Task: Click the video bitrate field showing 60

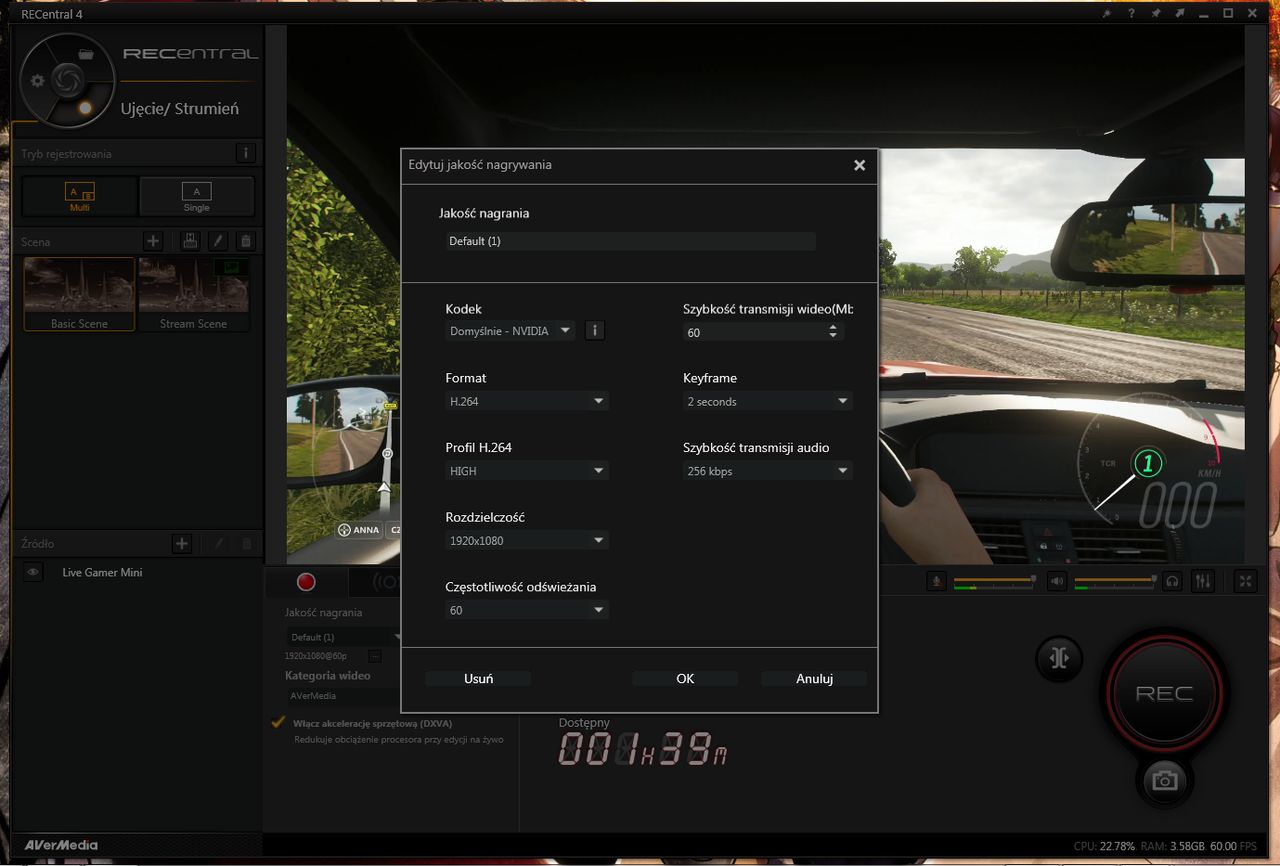Action: pos(755,332)
